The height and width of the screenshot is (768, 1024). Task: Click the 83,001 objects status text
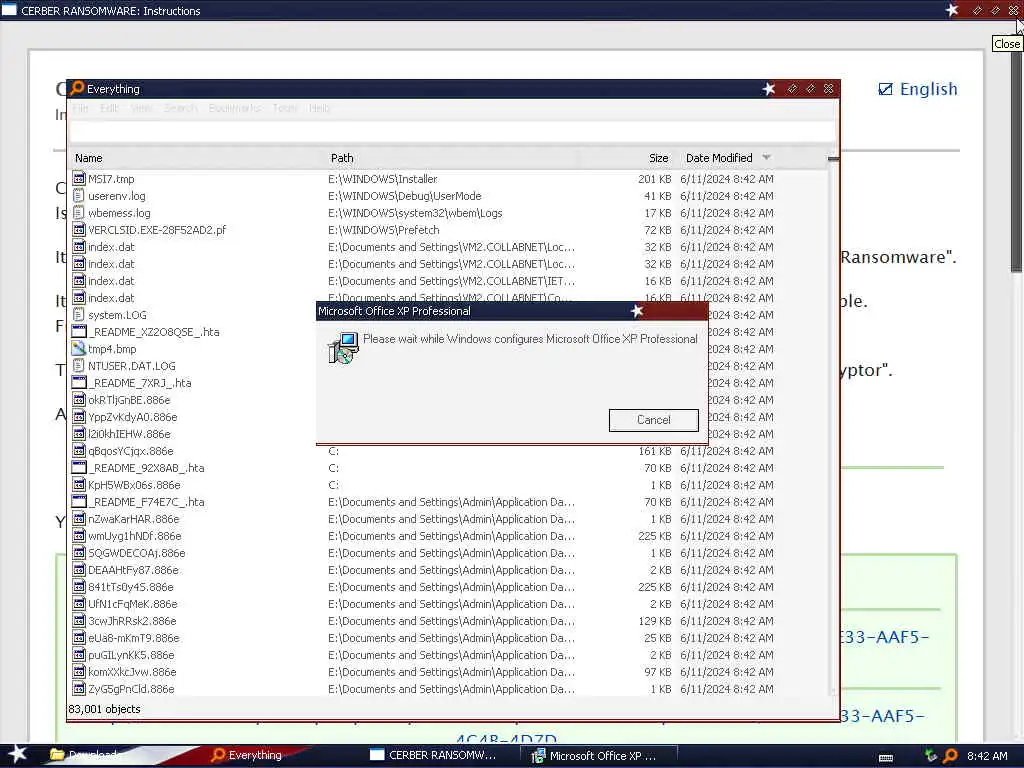click(x=104, y=709)
